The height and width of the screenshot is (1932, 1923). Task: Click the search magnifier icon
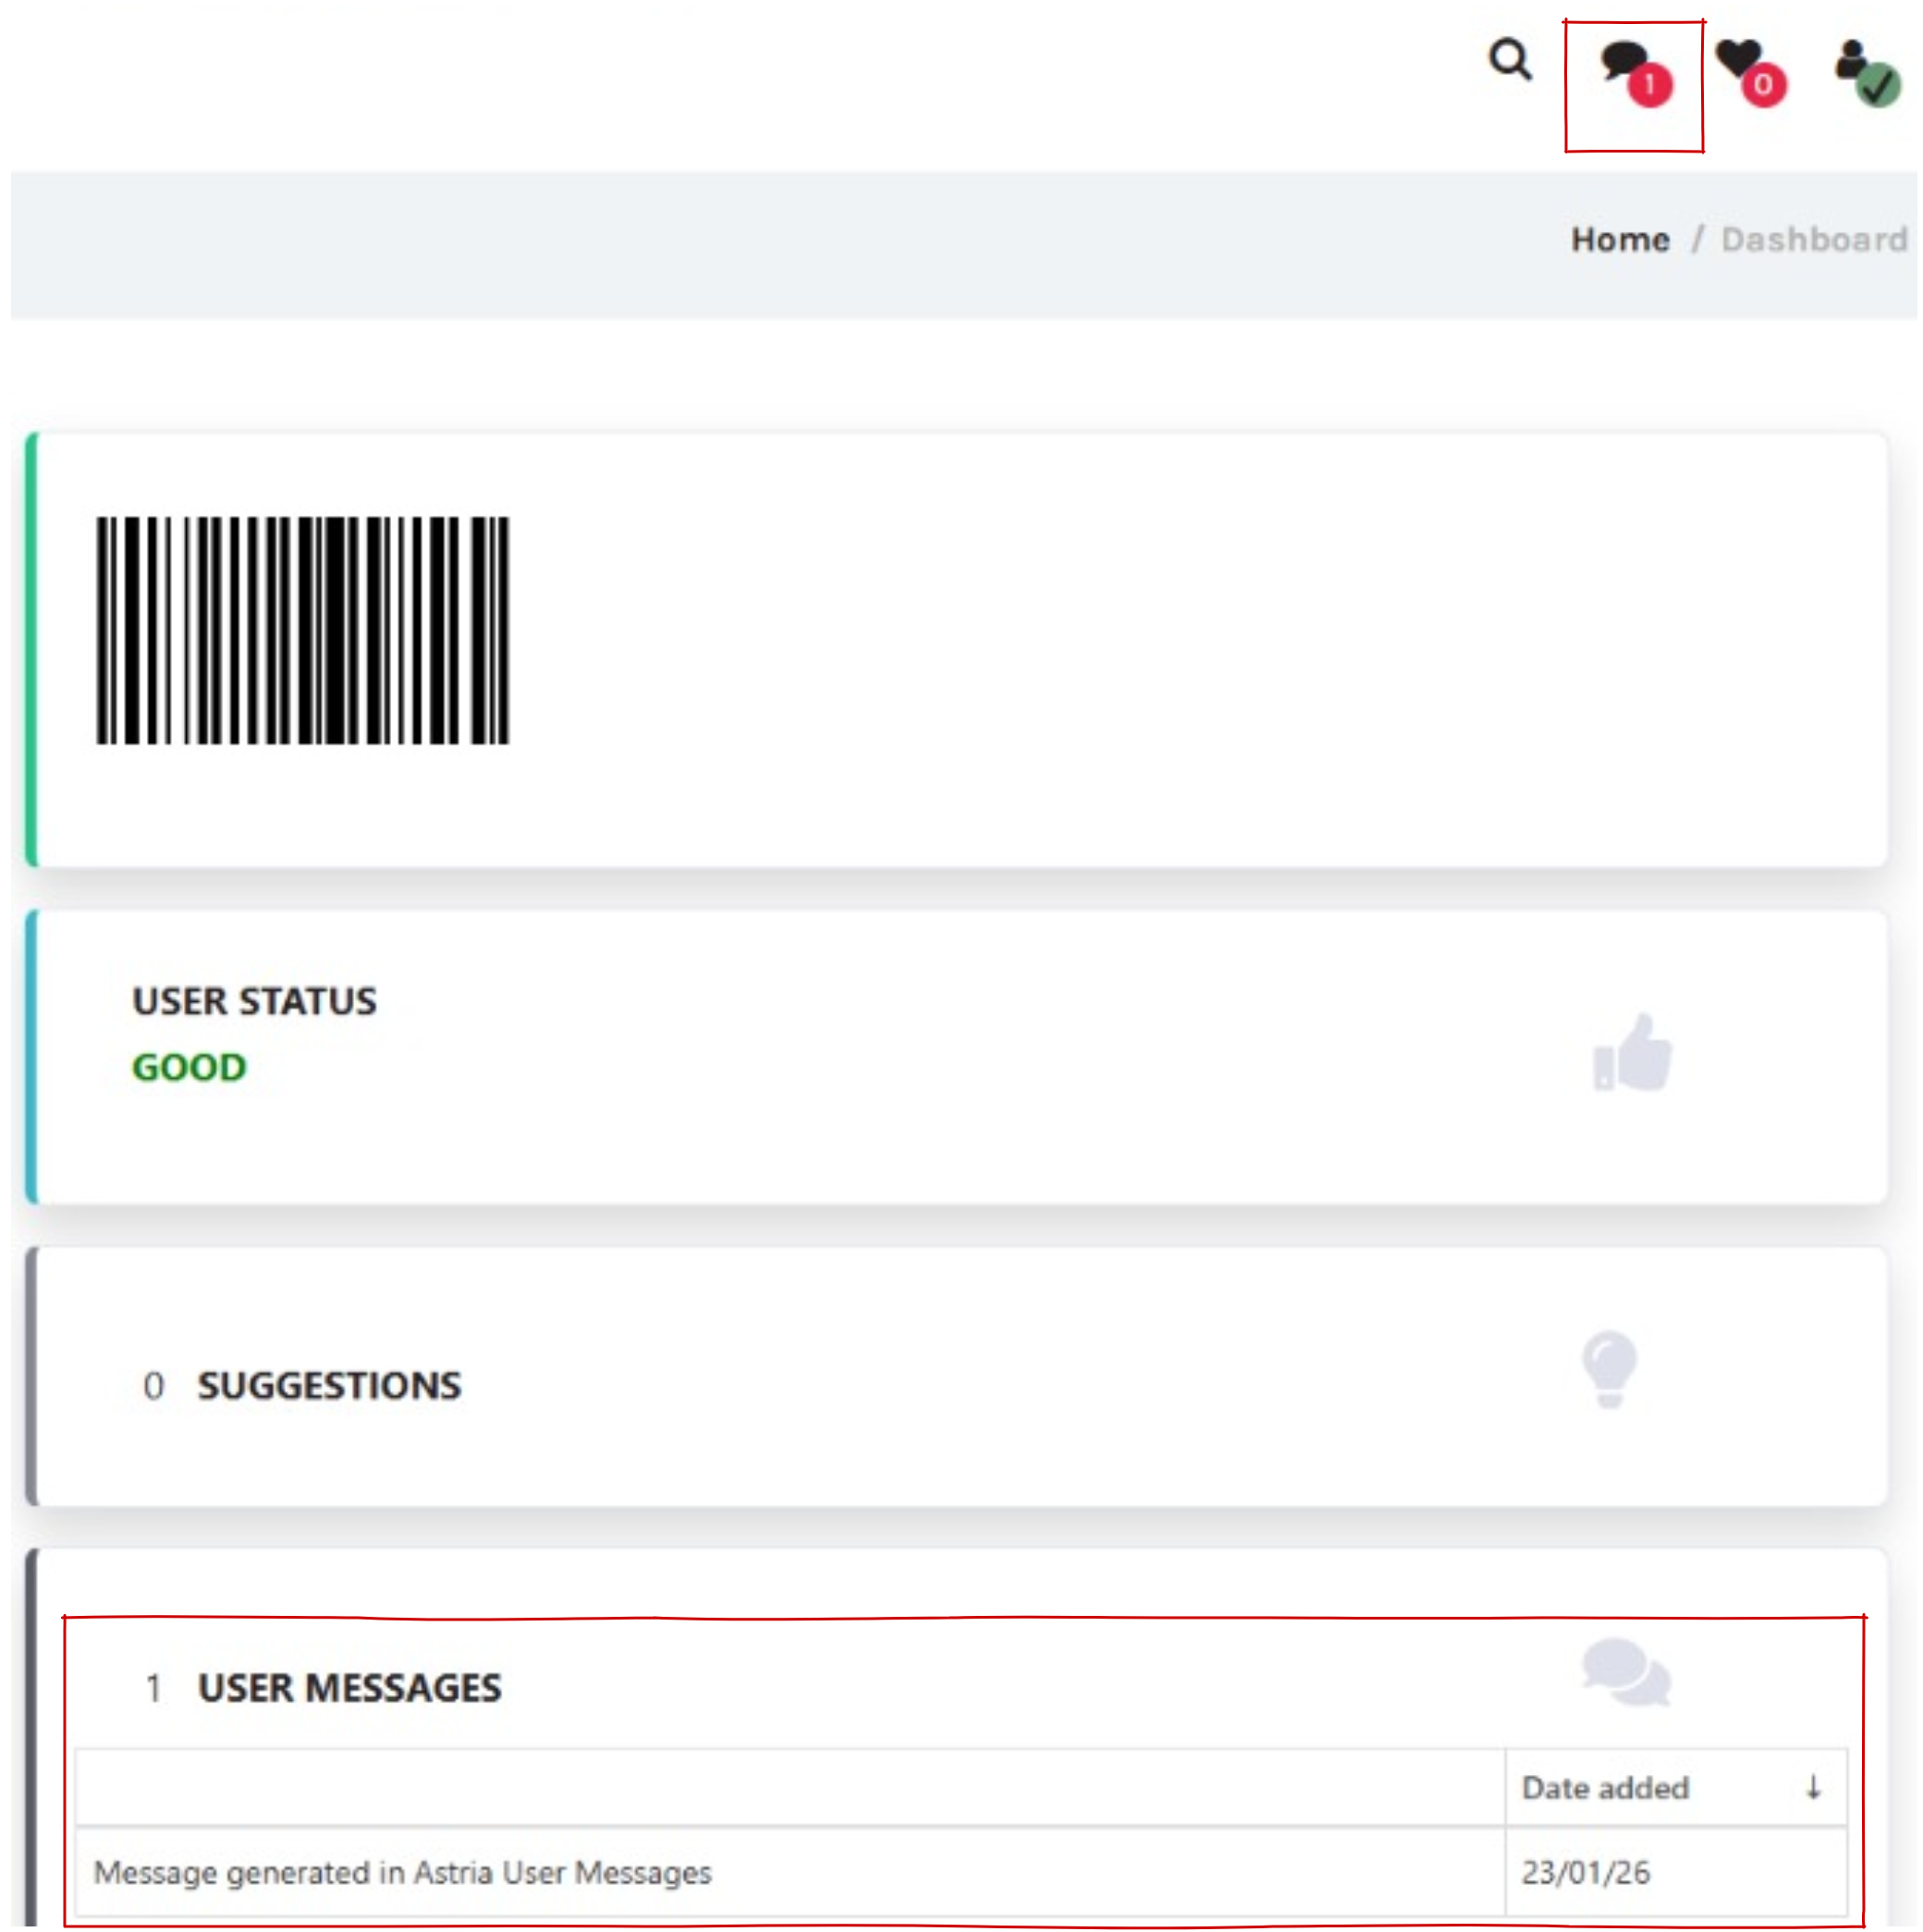pyautogui.click(x=1509, y=59)
